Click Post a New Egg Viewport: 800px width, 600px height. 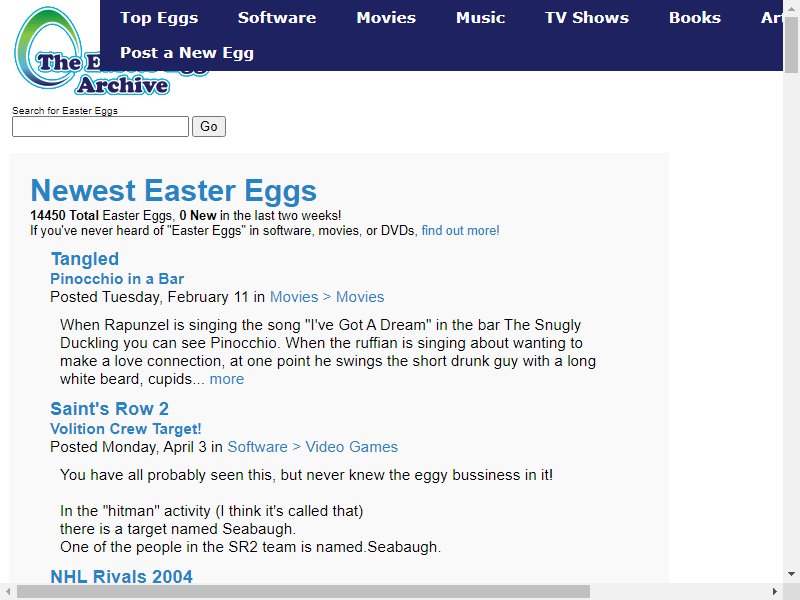pos(187,53)
